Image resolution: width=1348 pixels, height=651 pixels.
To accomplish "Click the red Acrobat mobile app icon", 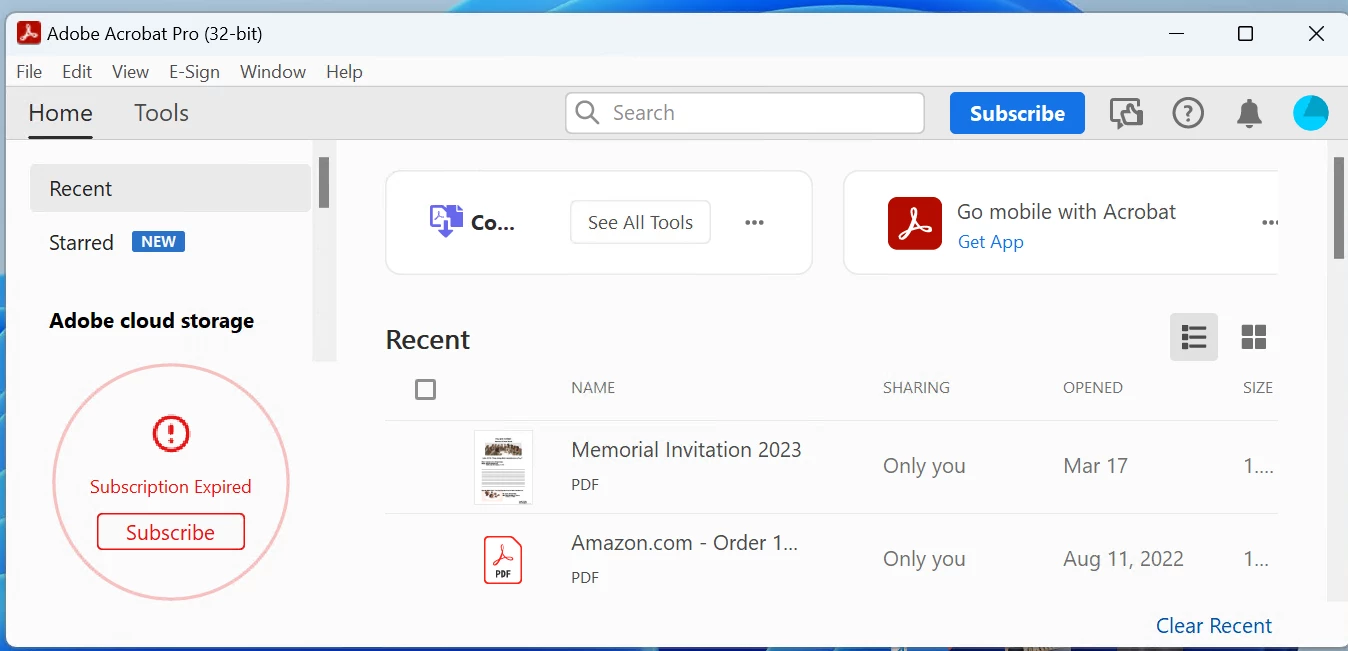I will tap(915, 223).
